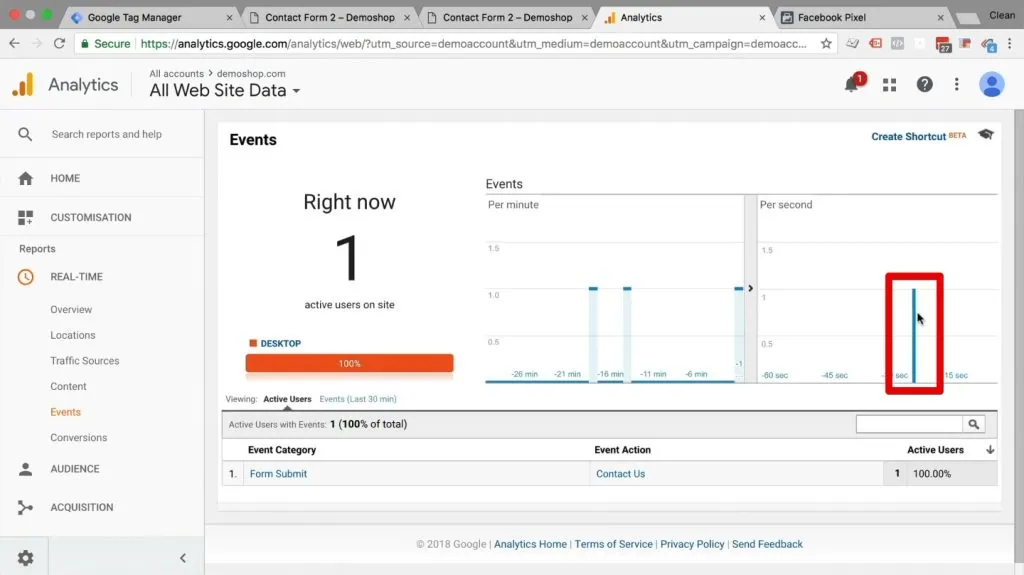Click the Create Shortcut link
Image resolution: width=1024 pixels, height=575 pixels.
tap(908, 137)
